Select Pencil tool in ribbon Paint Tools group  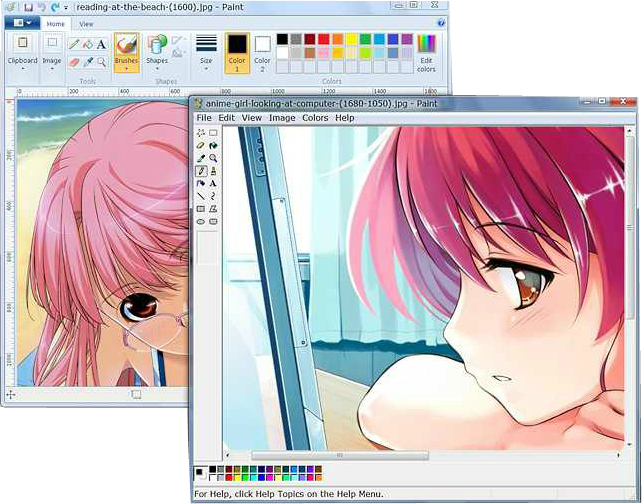(74, 44)
